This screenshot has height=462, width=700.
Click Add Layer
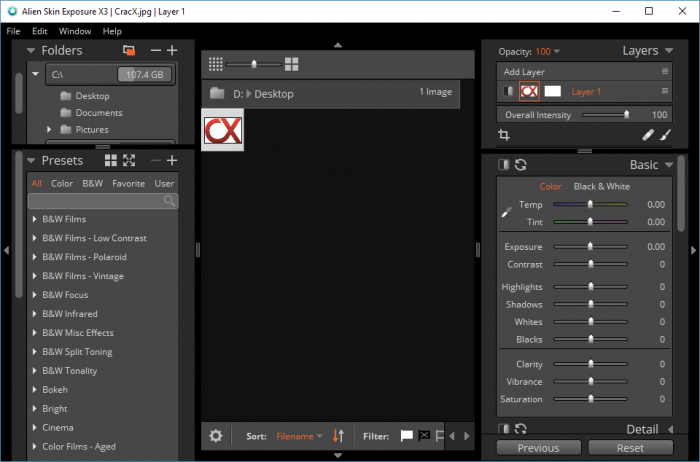point(524,71)
